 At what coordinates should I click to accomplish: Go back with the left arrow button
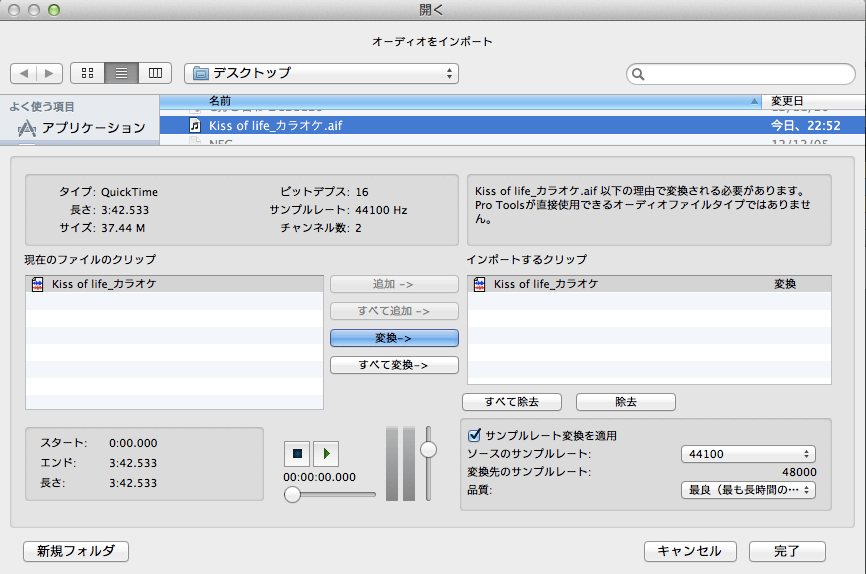pyautogui.click(x=24, y=73)
